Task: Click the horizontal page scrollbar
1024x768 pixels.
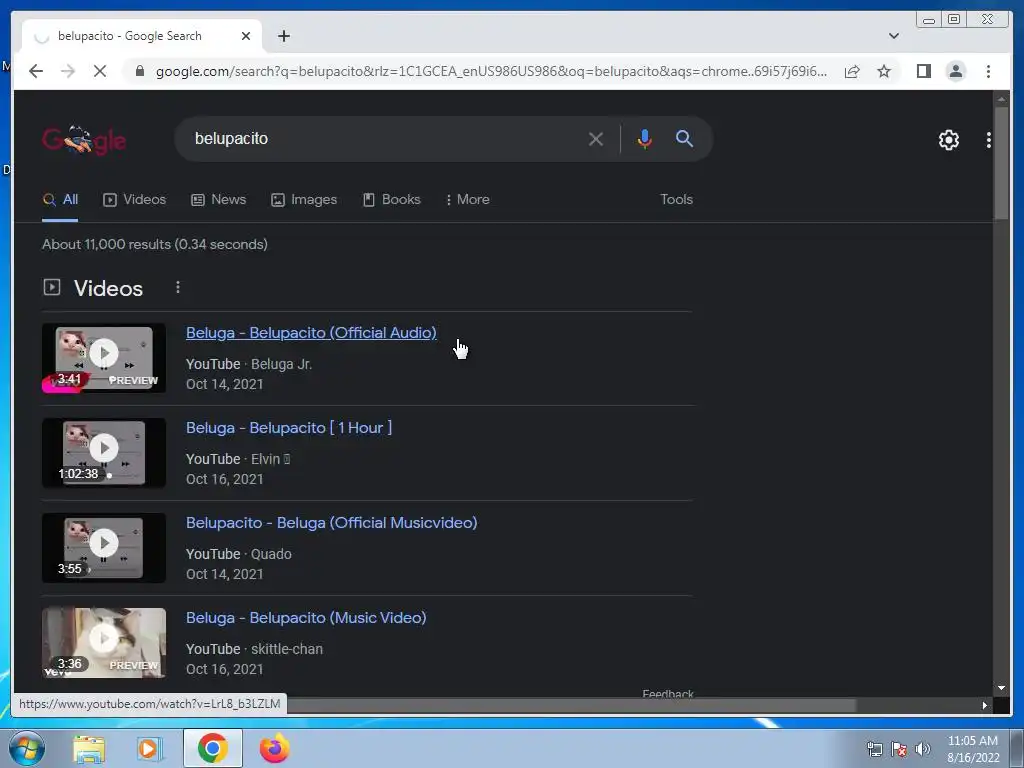Action: (x=571, y=705)
